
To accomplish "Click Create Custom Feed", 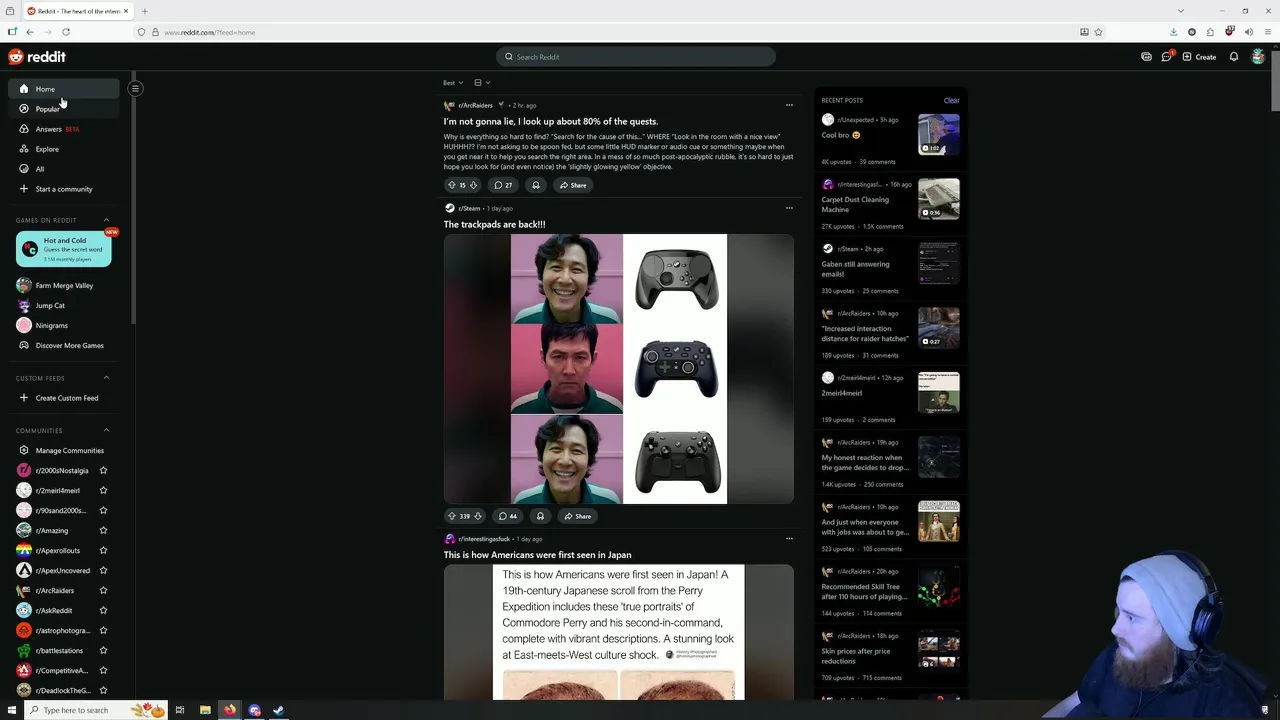I will point(64,398).
